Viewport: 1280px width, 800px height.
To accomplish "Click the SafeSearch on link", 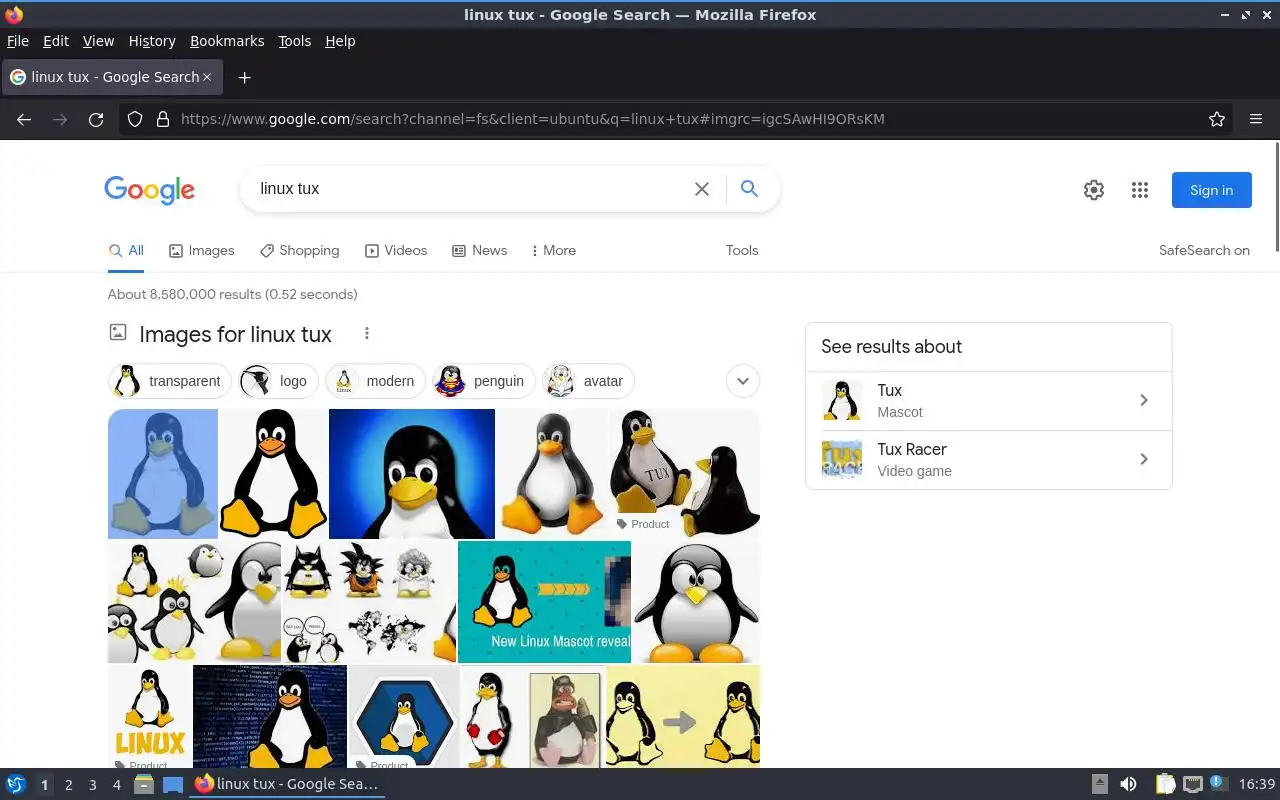I will (x=1204, y=250).
